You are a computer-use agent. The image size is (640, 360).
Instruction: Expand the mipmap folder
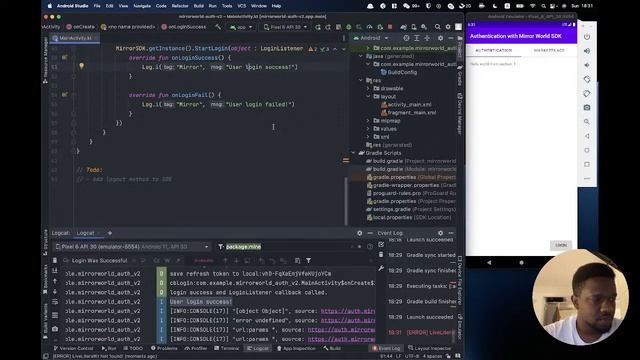pos(368,121)
